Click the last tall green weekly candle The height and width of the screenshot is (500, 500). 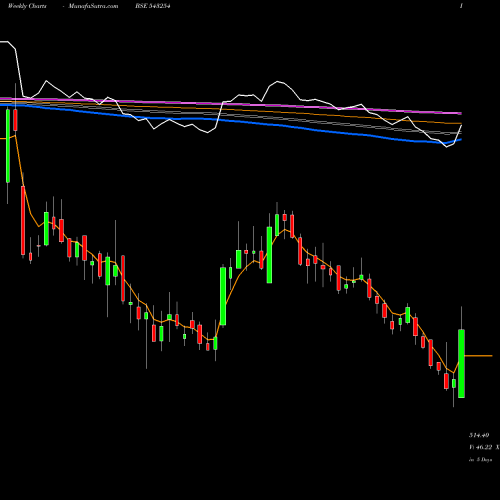click(x=461, y=363)
